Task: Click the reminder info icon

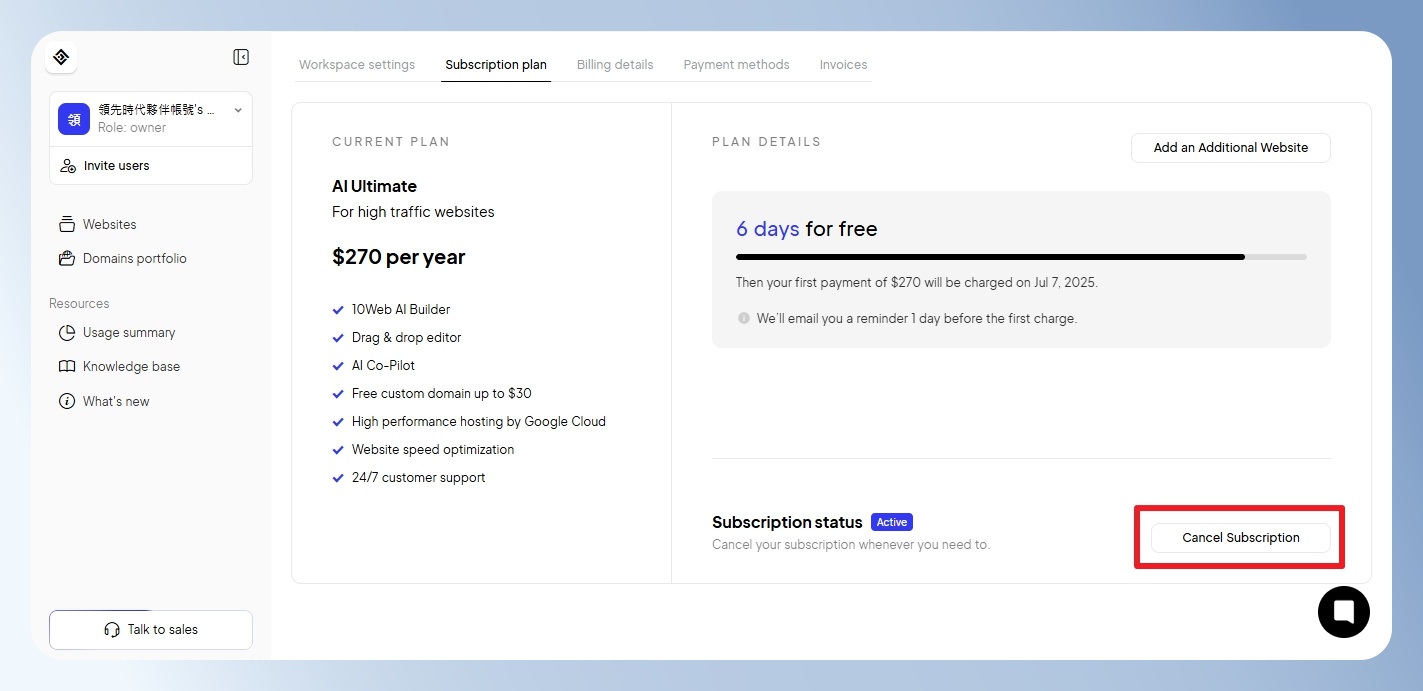Action: click(743, 318)
